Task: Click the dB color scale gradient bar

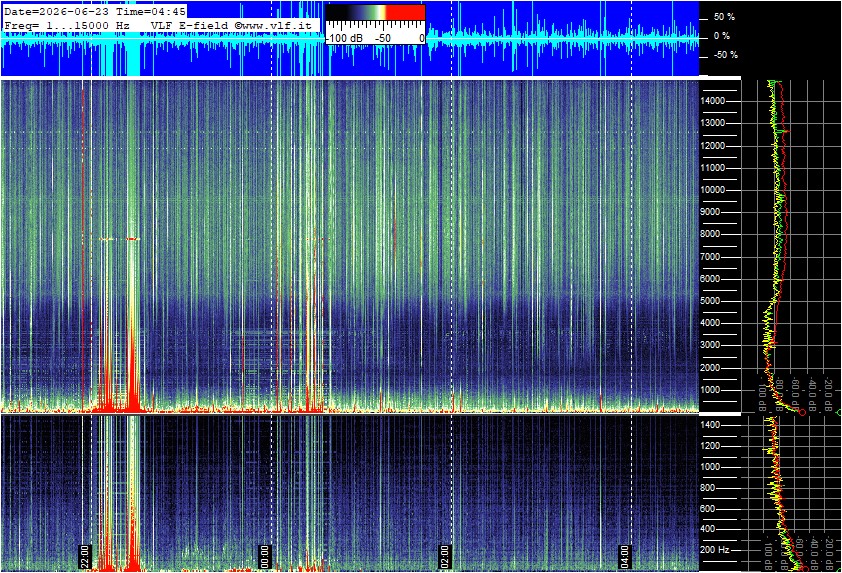Action: click(x=375, y=12)
